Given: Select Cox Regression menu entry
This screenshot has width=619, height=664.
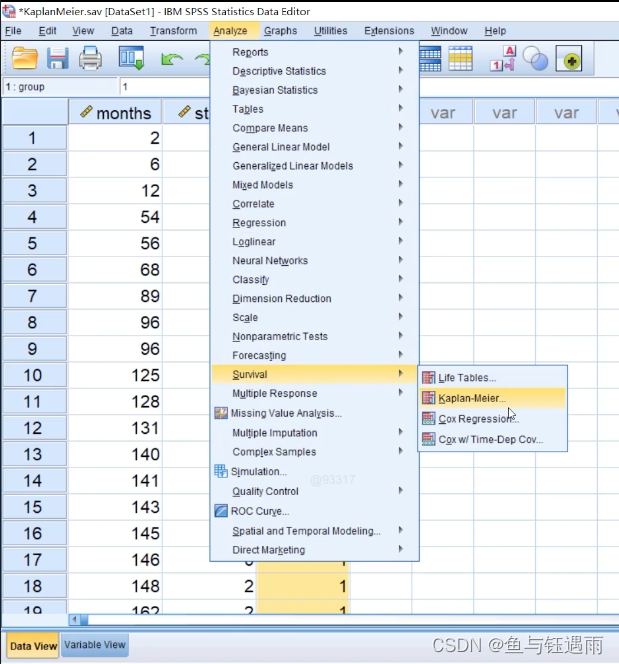Looking at the screenshot, I should [x=492, y=418].
